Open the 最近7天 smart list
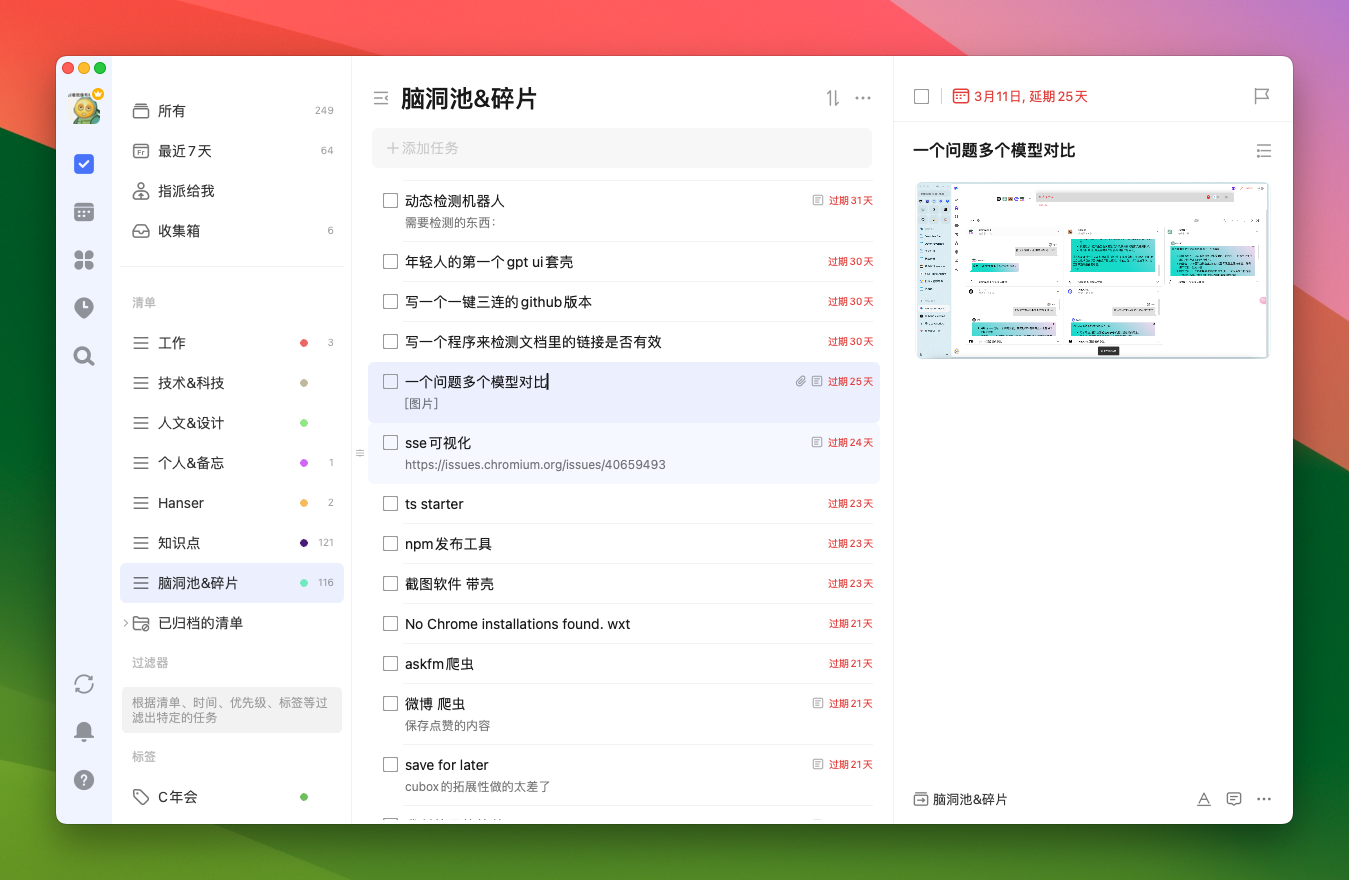 [232, 151]
